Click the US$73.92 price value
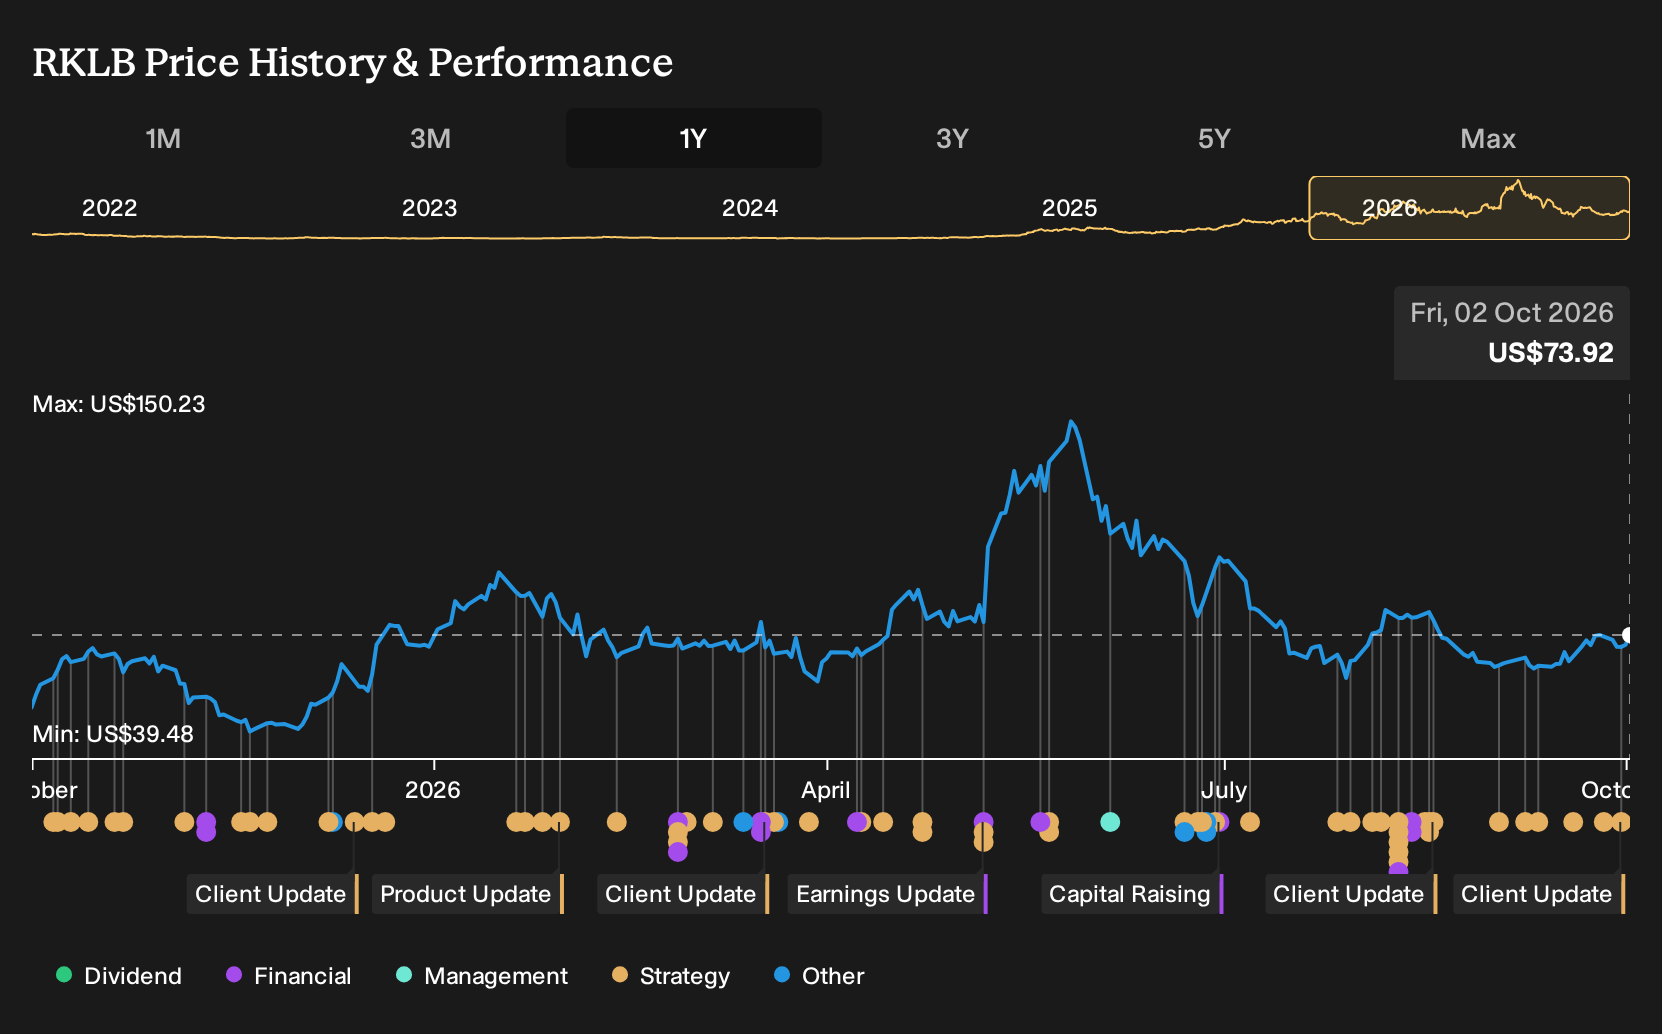 [1550, 353]
